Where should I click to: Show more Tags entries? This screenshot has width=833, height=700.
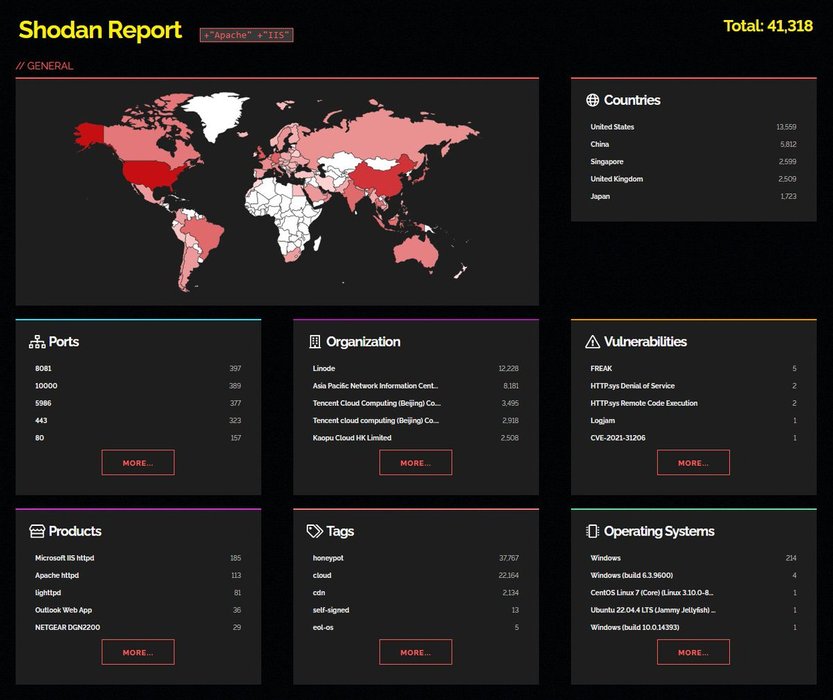(415, 652)
